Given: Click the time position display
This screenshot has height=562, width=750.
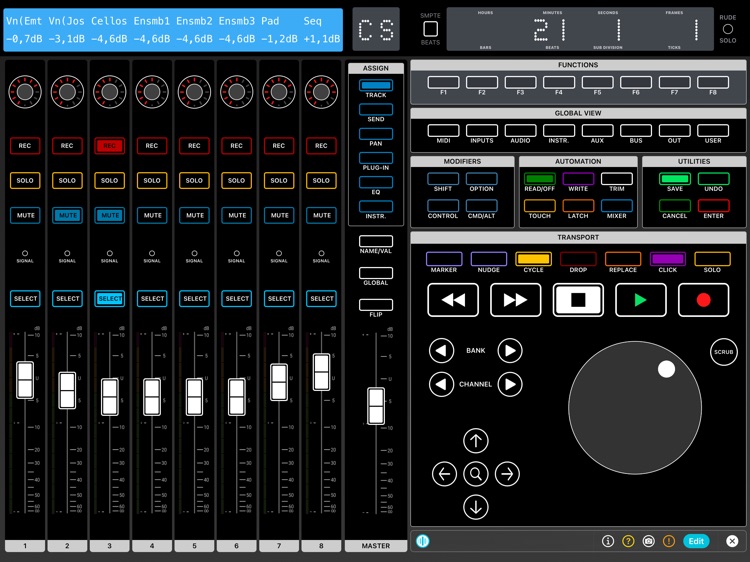Looking at the screenshot, I should pos(580,29).
